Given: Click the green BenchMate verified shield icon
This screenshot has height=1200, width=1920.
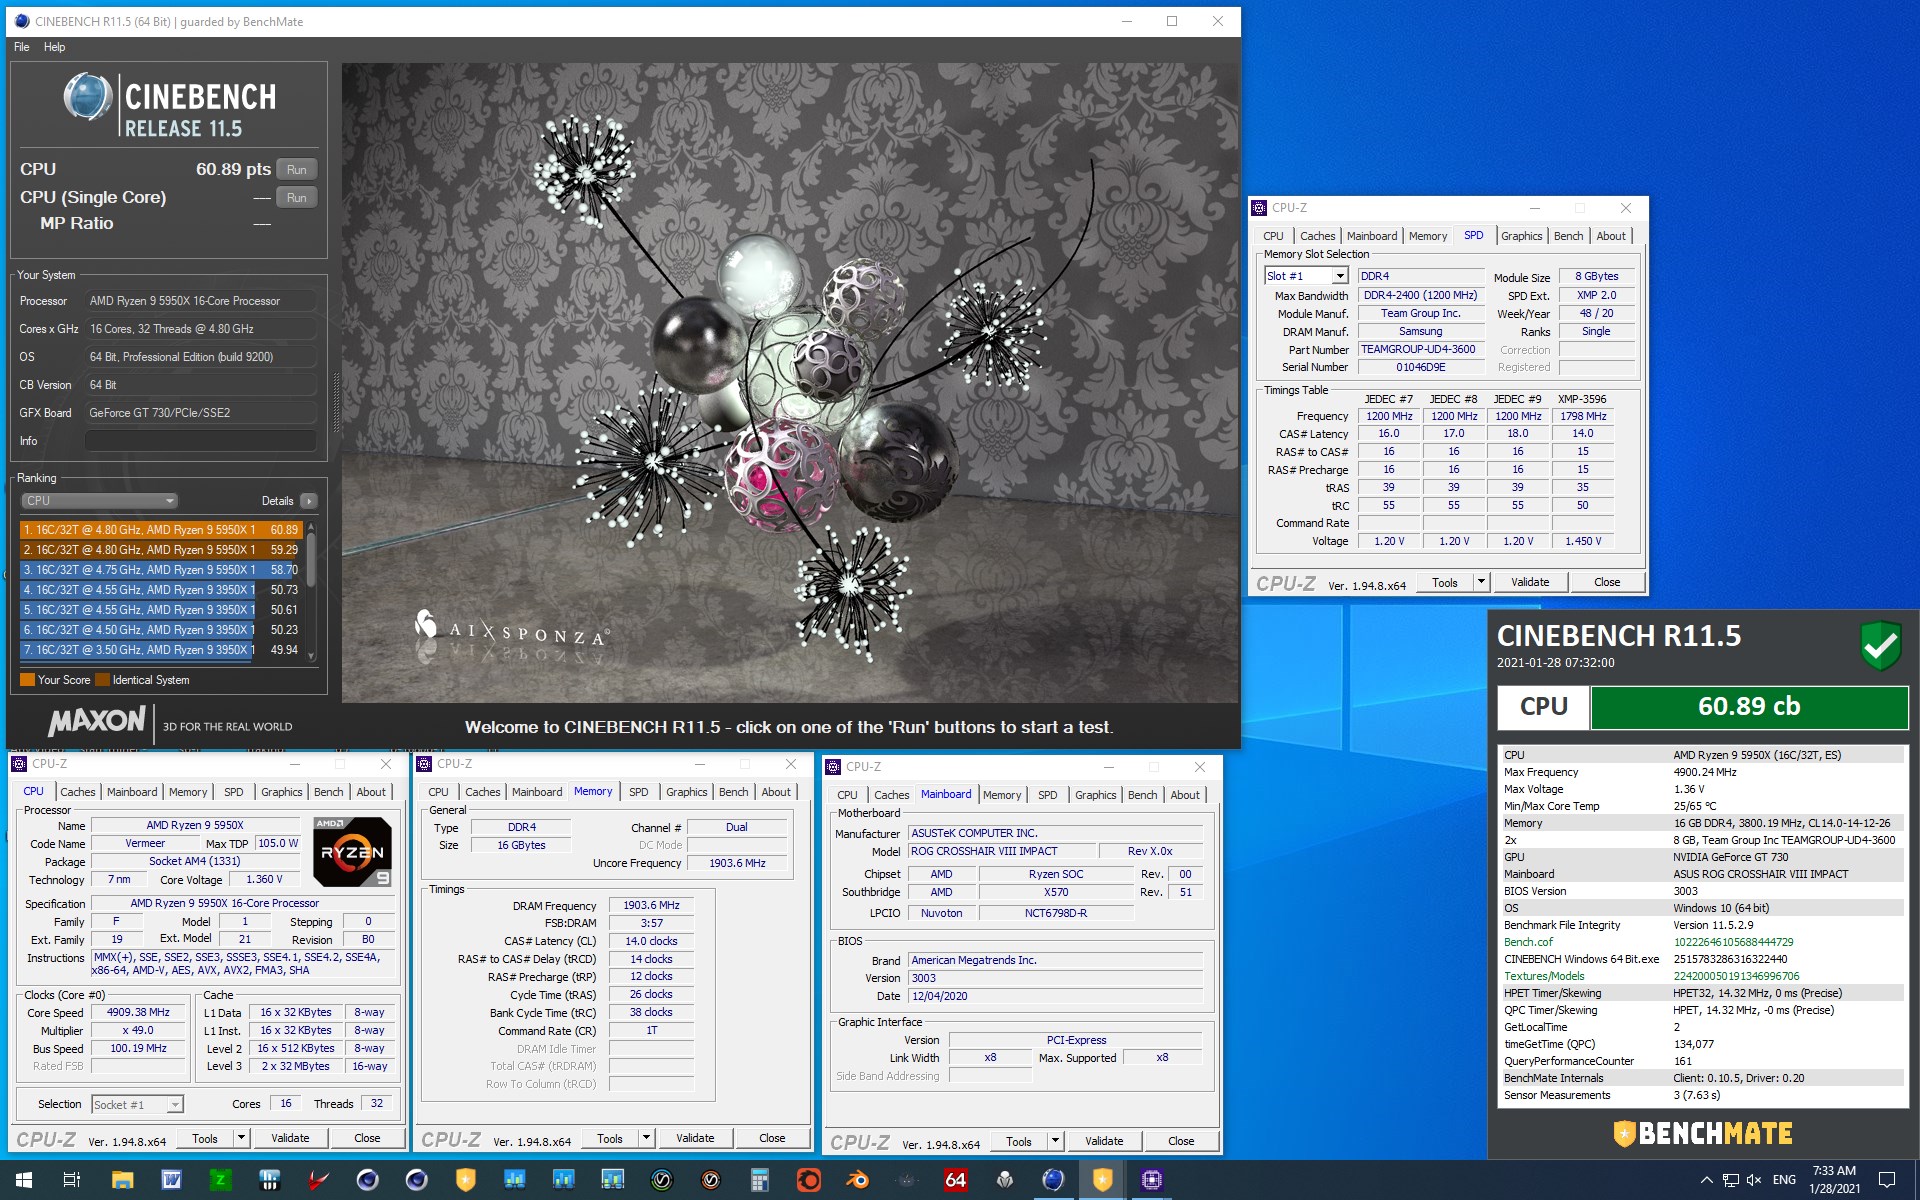Looking at the screenshot, I should click(1880, 645).
